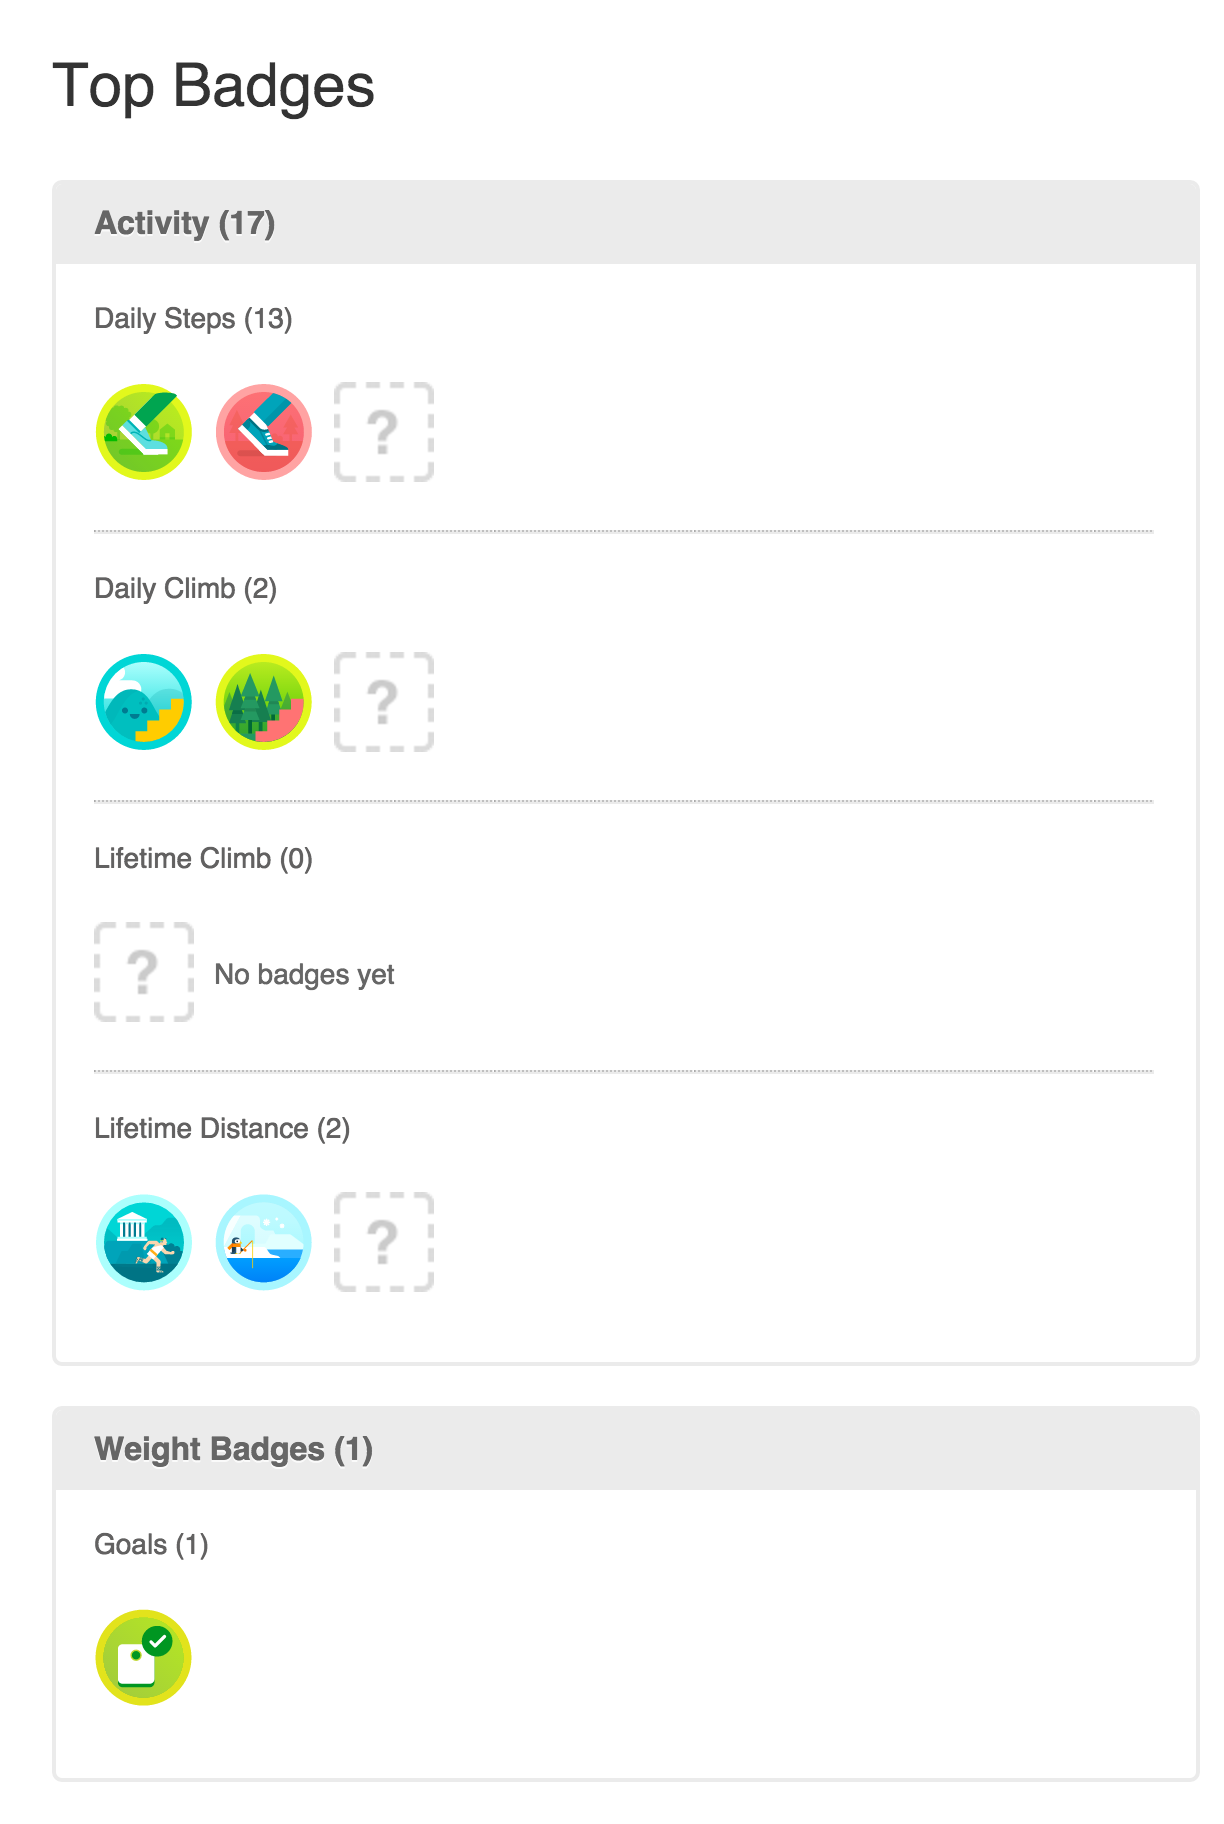Click the Goals (1) label
The width and height of the screenshot is (1224, 1824).
(x=151, y=1545)
